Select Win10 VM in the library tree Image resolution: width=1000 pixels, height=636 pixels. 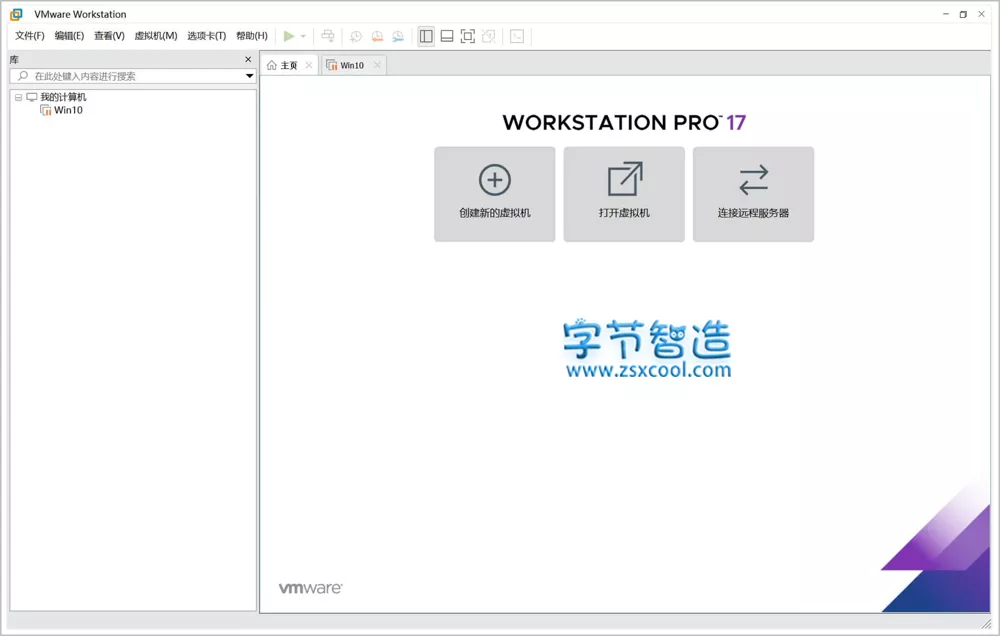pos(68,110)
